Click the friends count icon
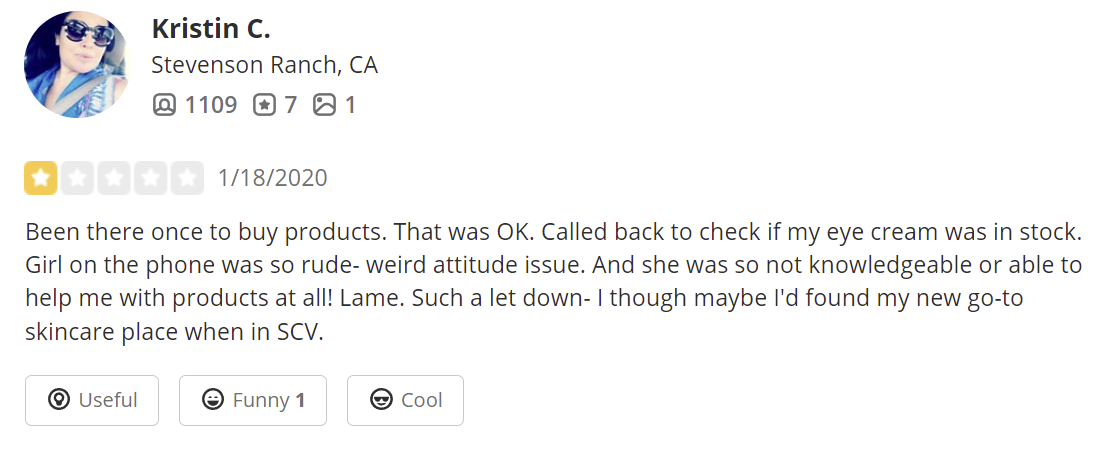Image resolution: width=1100 pixels, height=455 pixels. click(163, 105)
